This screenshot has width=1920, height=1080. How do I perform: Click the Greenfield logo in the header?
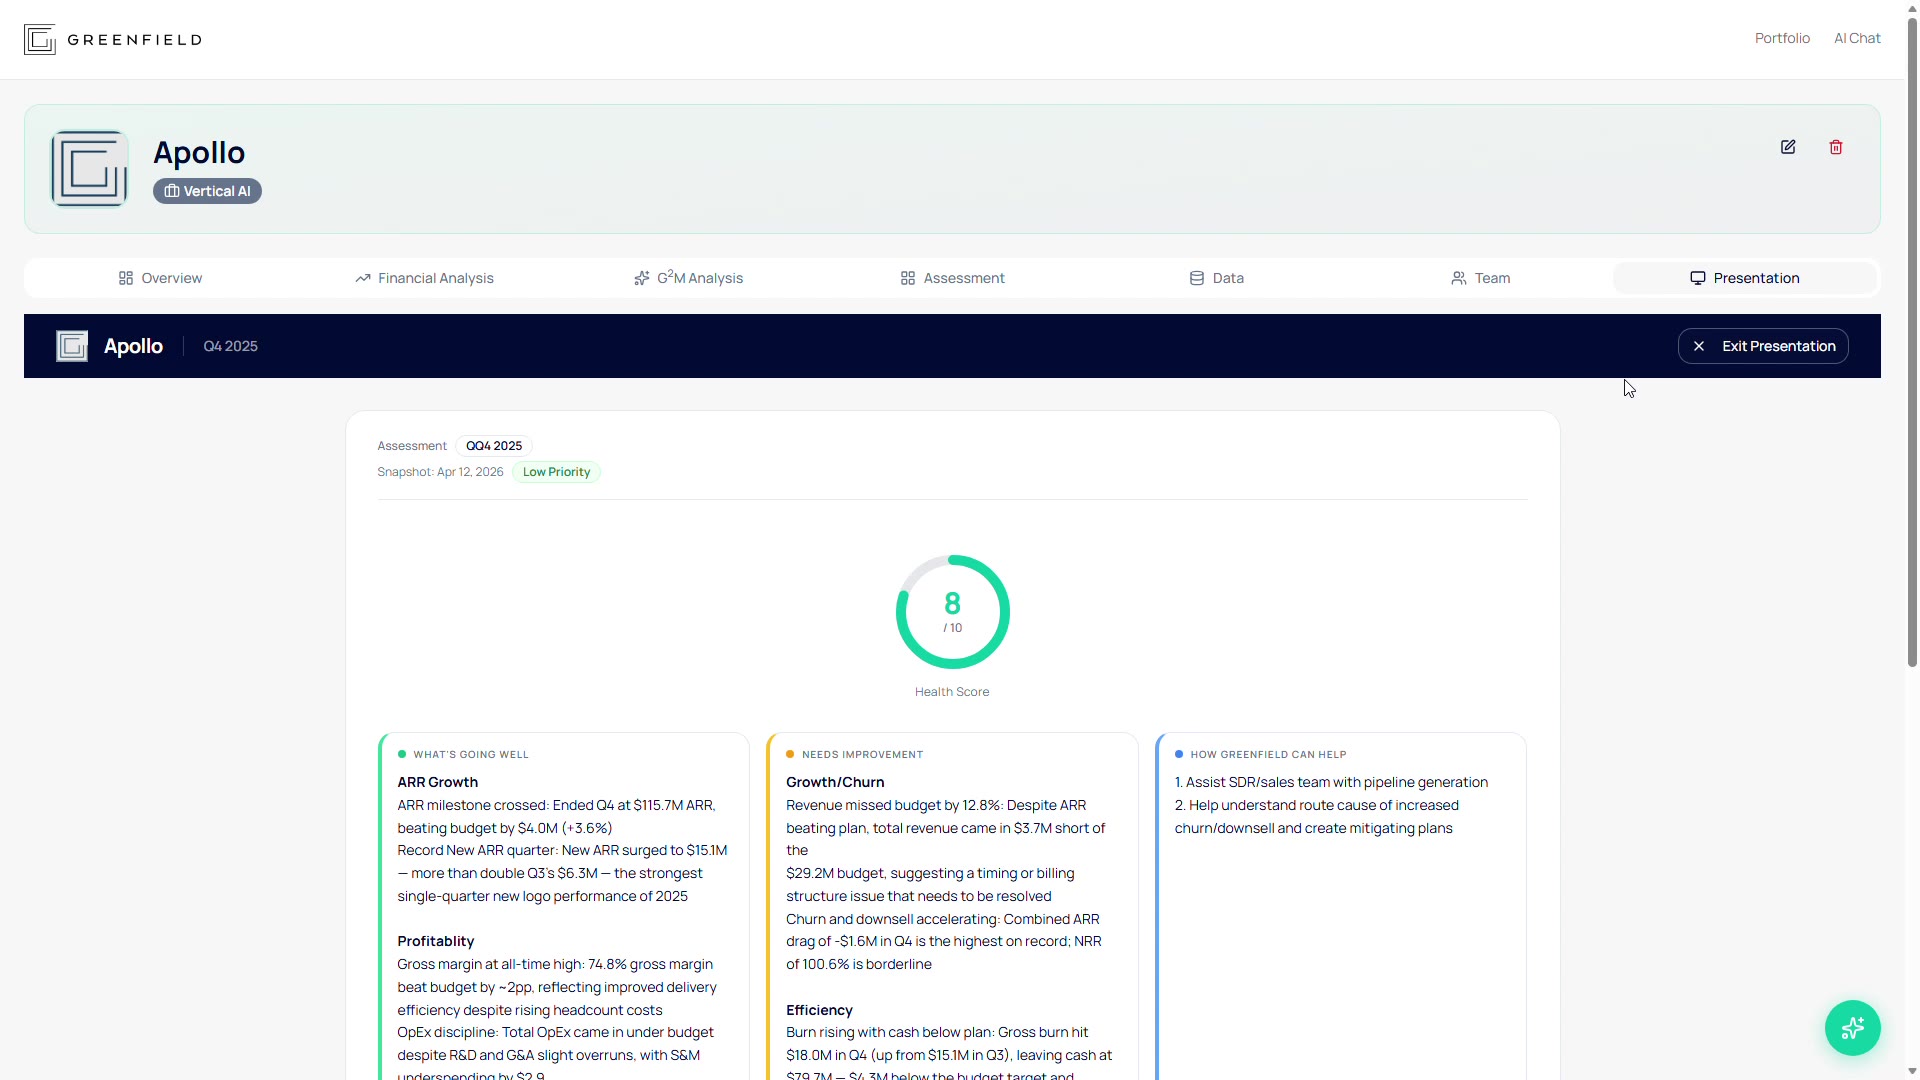click(x=113, y=40)
